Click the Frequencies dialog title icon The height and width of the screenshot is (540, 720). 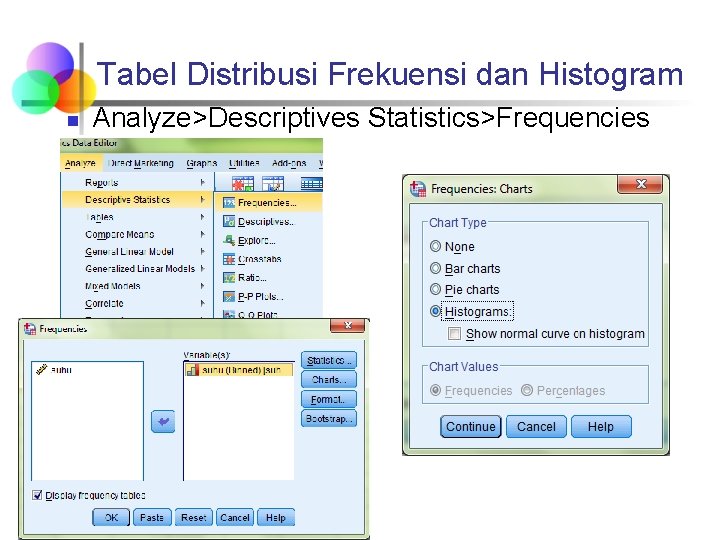pos(30,328)
